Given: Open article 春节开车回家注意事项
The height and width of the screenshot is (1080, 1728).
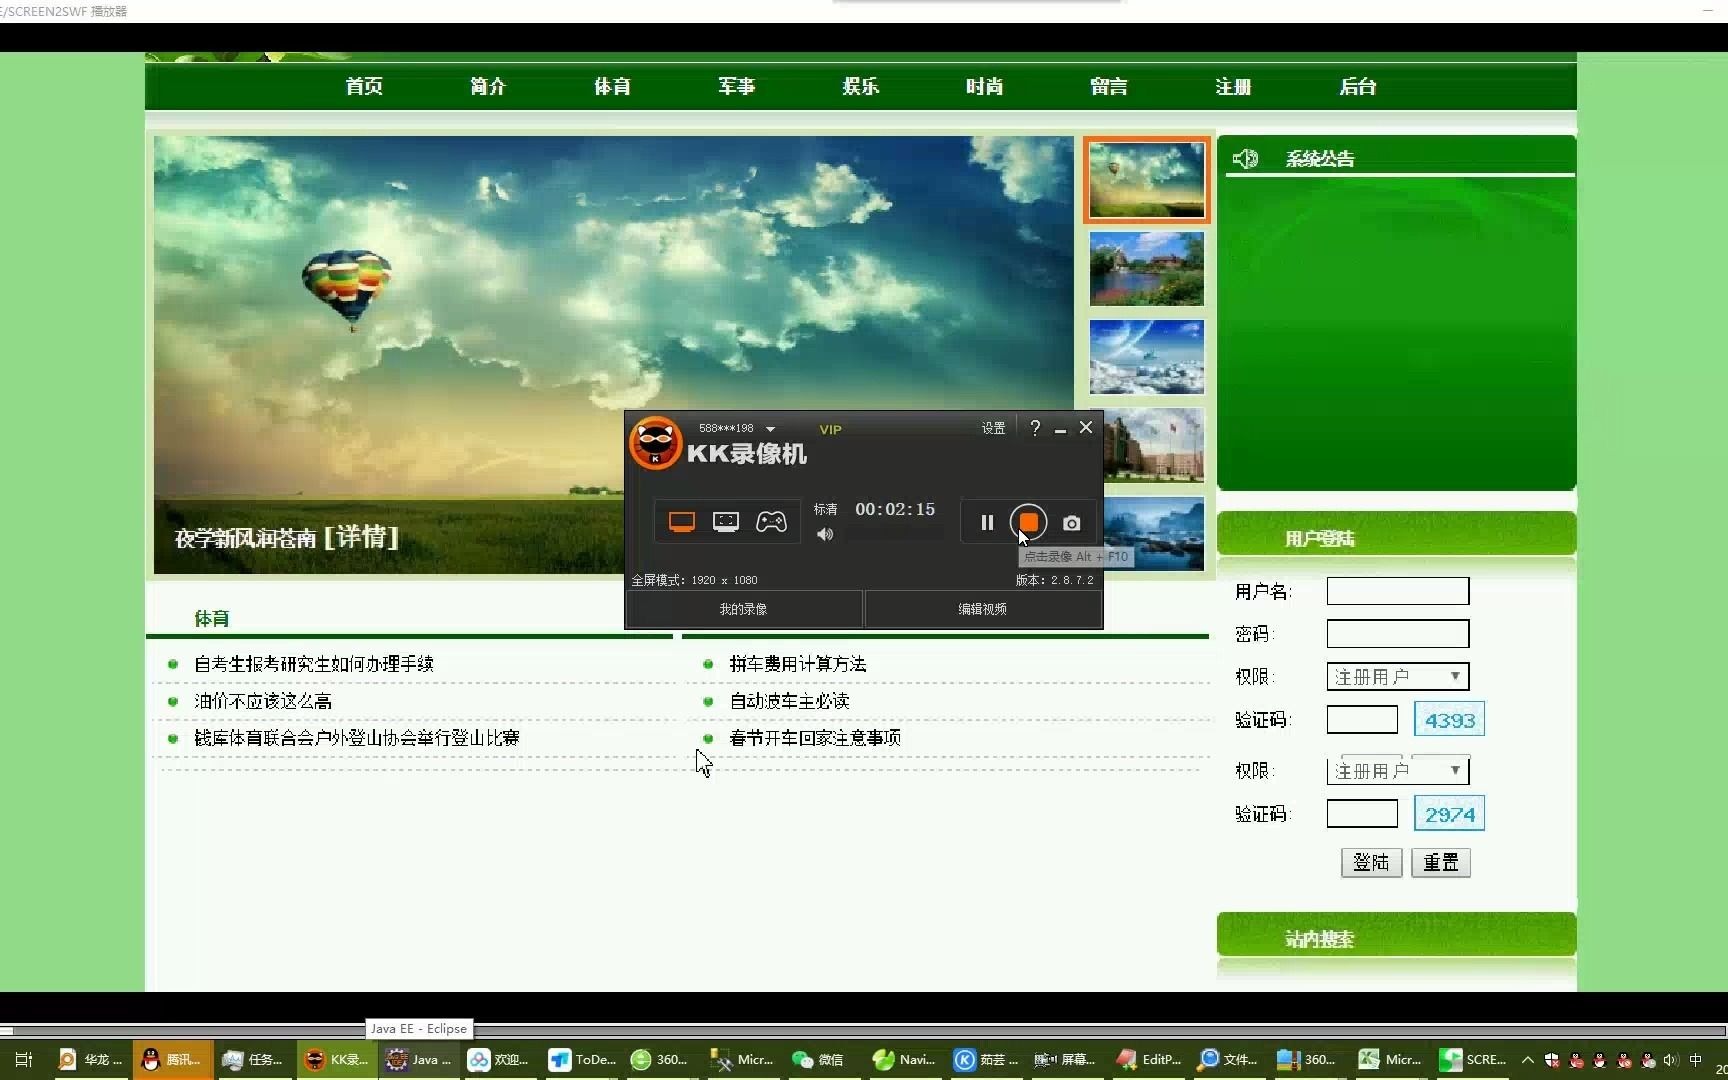Looking at the screenshot, I should tap(815, 738).
